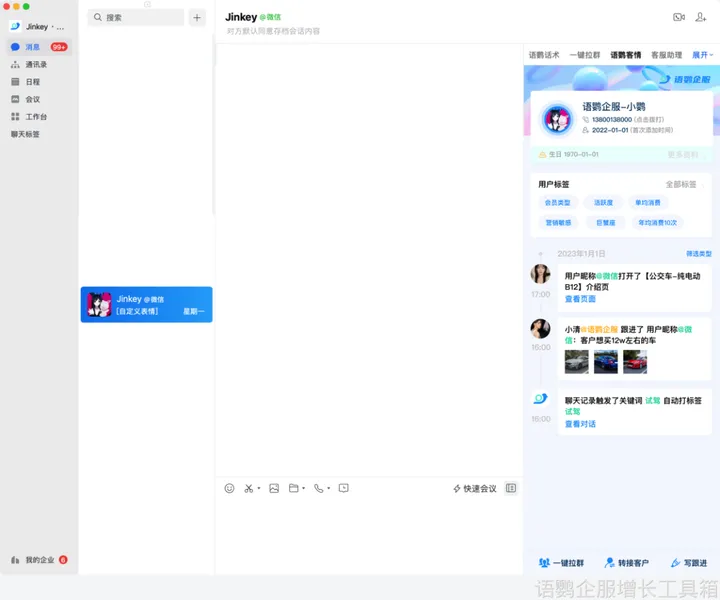Click the scissors screenshot tool icon
720x600 pixels.
click(x=249, y=488)
